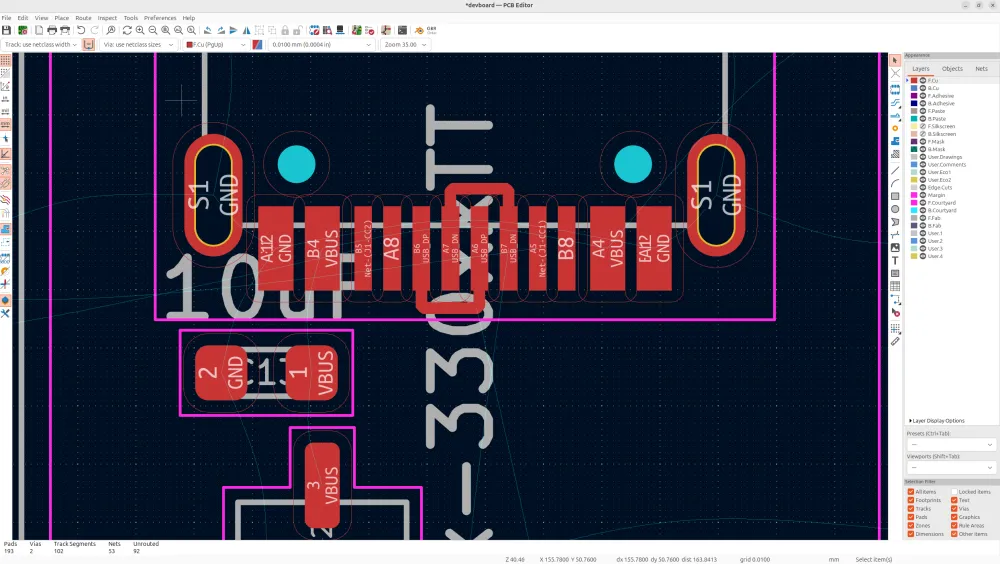This screenshot has height=564, width=1000.
Task: Click the F.Cu layer color swatch
Action: point(913,80)
